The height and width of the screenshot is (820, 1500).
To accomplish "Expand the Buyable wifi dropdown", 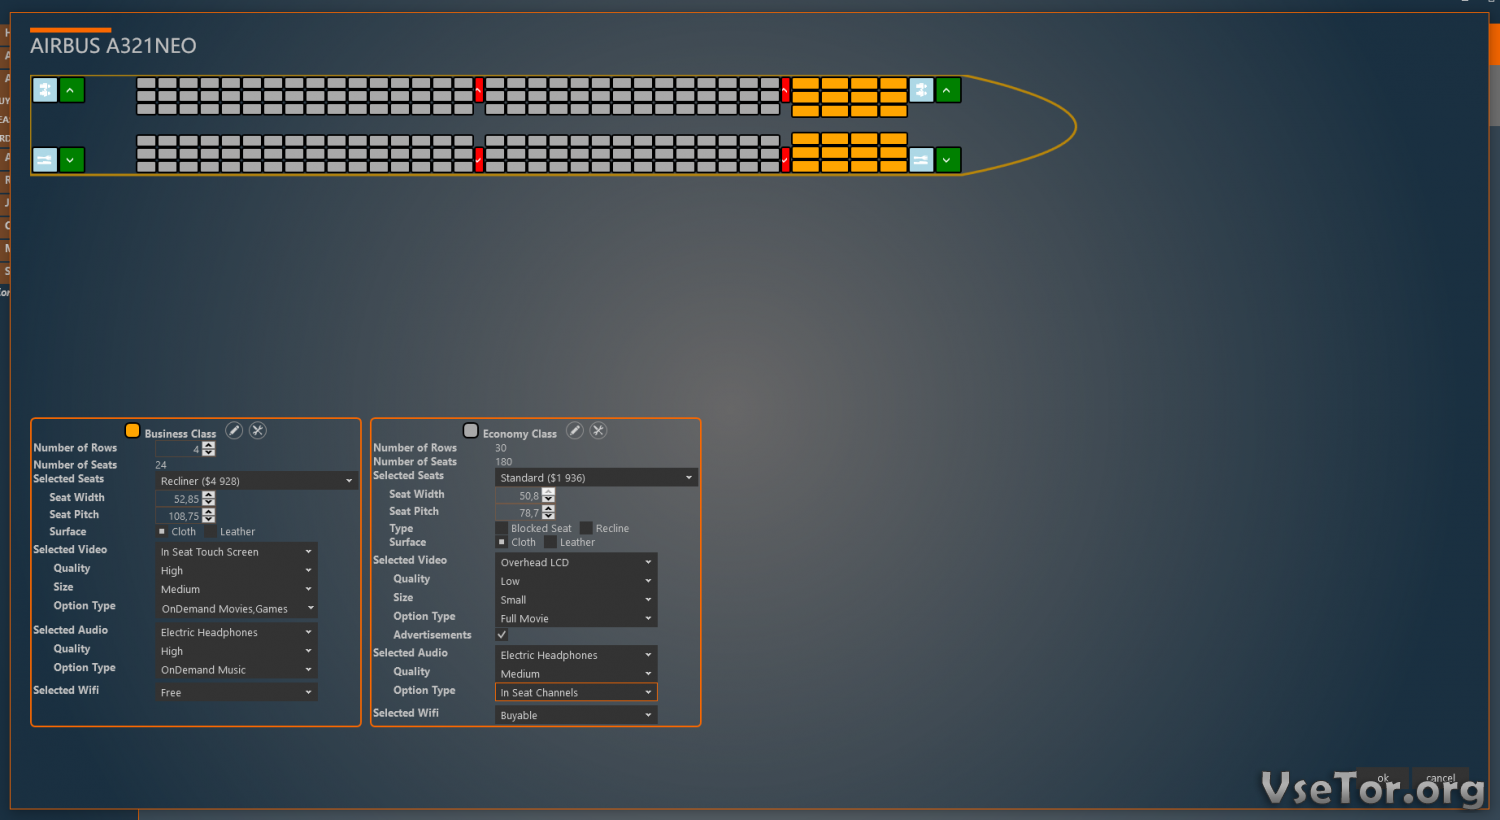I will tap(576, 715).
